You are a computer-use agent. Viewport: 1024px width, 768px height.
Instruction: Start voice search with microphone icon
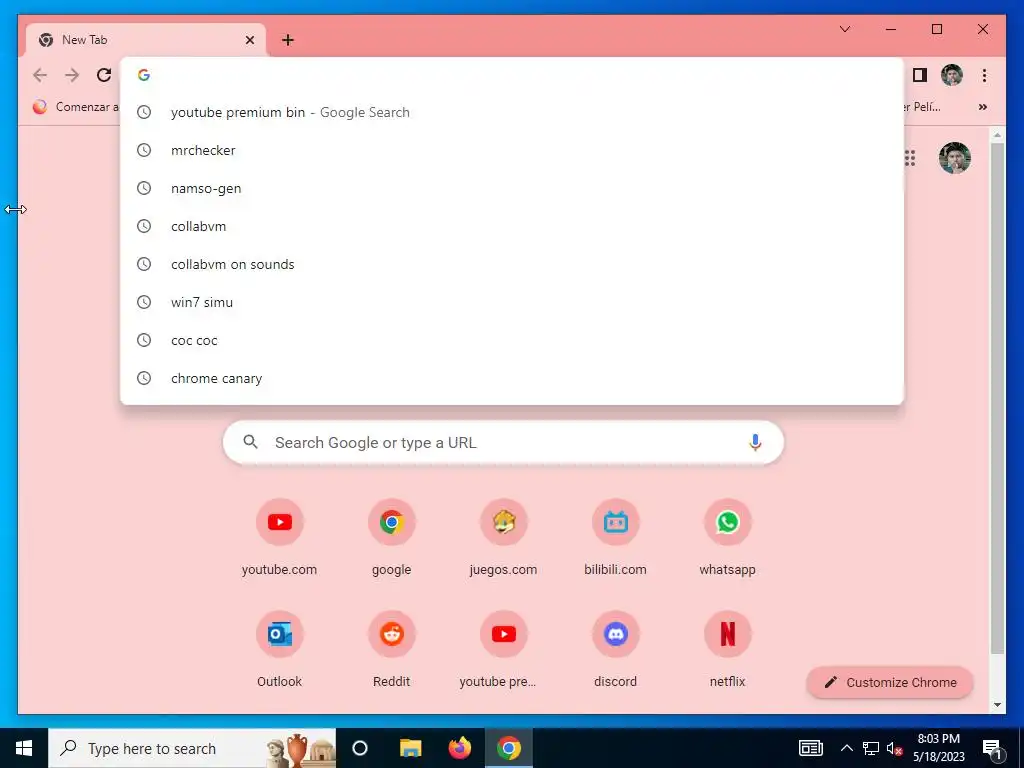[755, 443]
